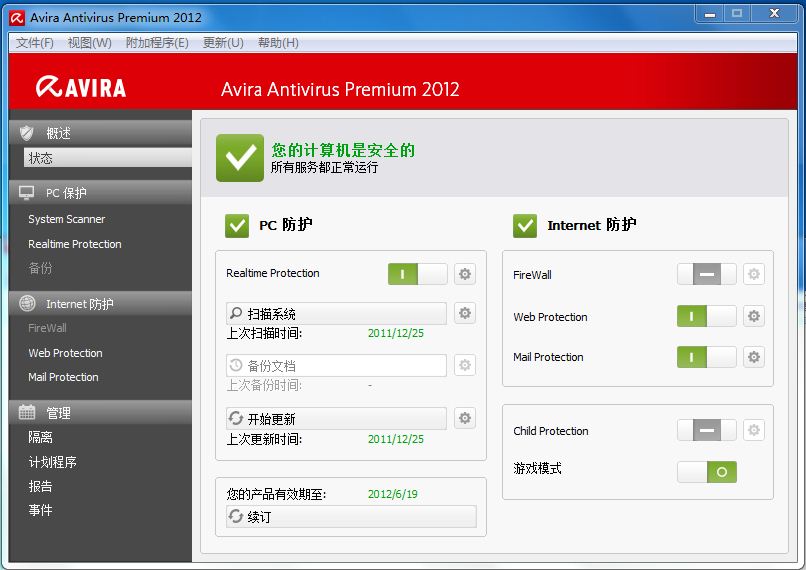Open Realtime Protection settings gear
Image resolution: width=806 pixels, height=570 pixels.
(x=464, y=274)
